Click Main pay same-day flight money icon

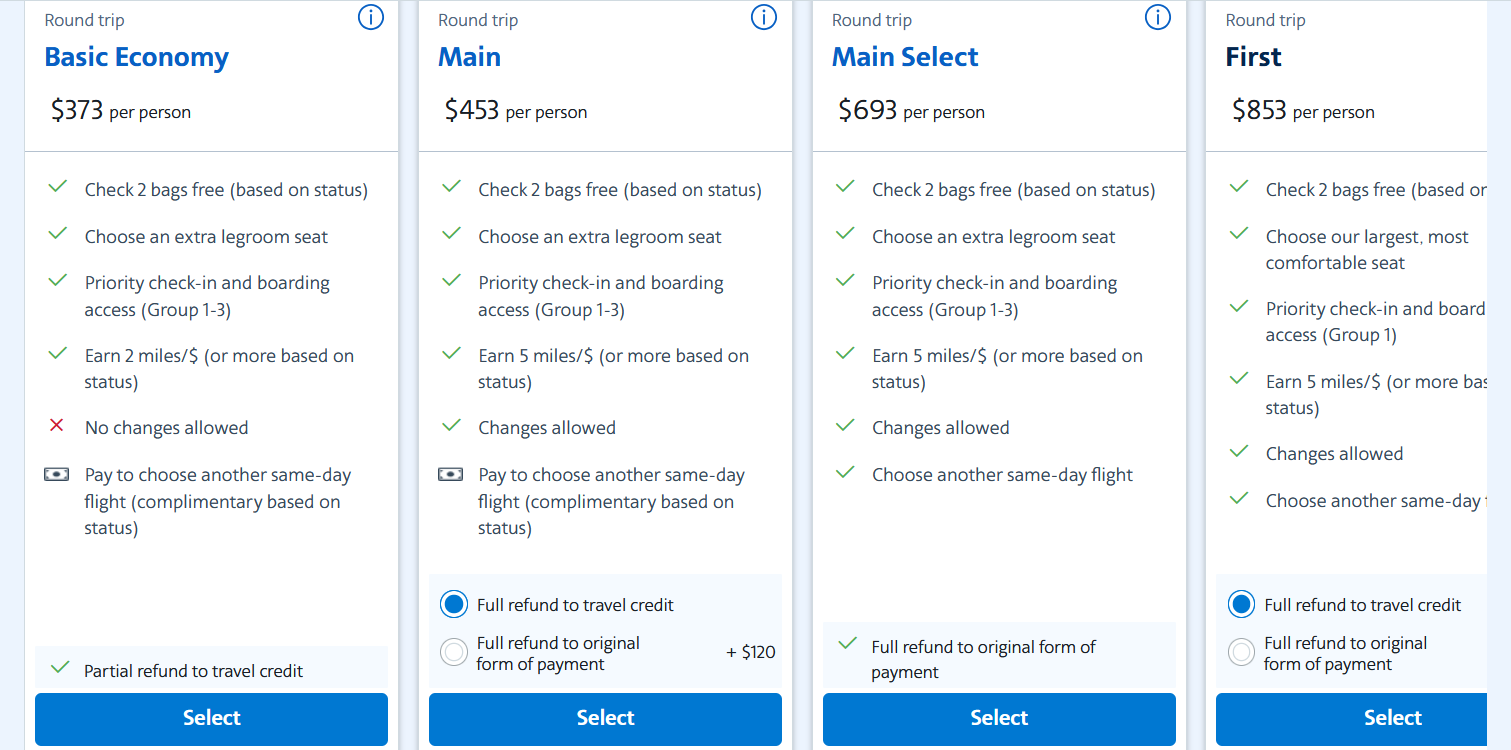451,475
